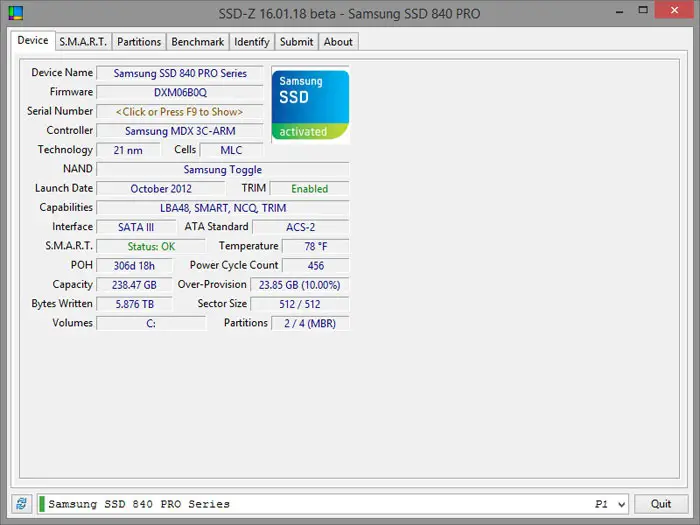Click the S.M.A.R.T. 'Status: OK' field
700x525 pixels.
pos(151,246)
